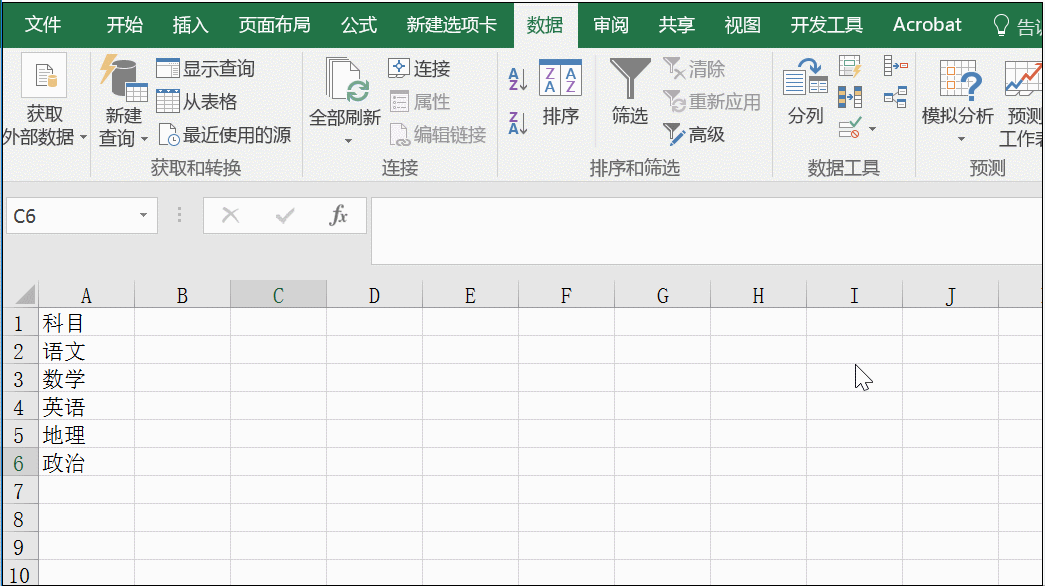Select cell containing 地理

pyautogui.click(x=87, y=435)
